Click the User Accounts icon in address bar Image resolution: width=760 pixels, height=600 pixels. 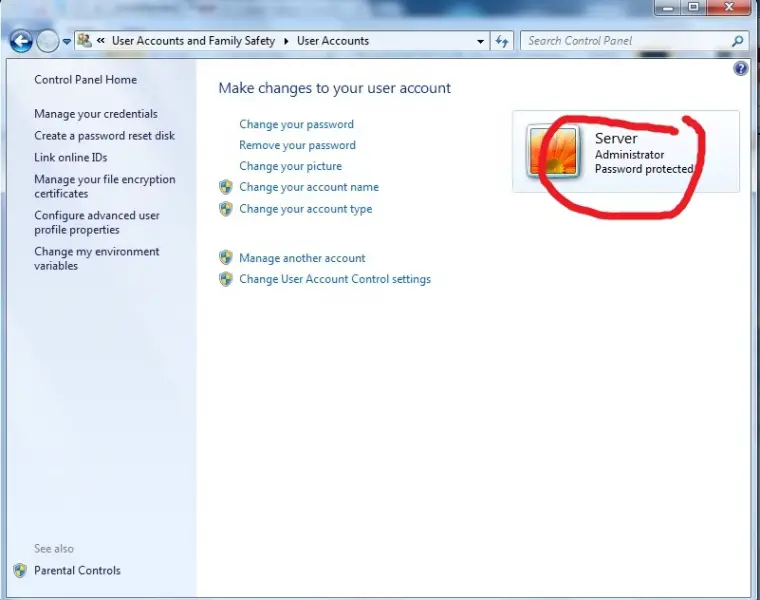click(84, 41)
